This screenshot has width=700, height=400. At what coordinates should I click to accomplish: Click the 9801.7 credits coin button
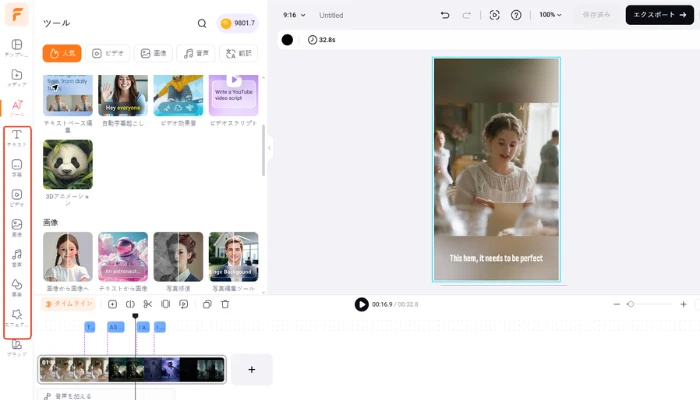click(x=238, y=23)
